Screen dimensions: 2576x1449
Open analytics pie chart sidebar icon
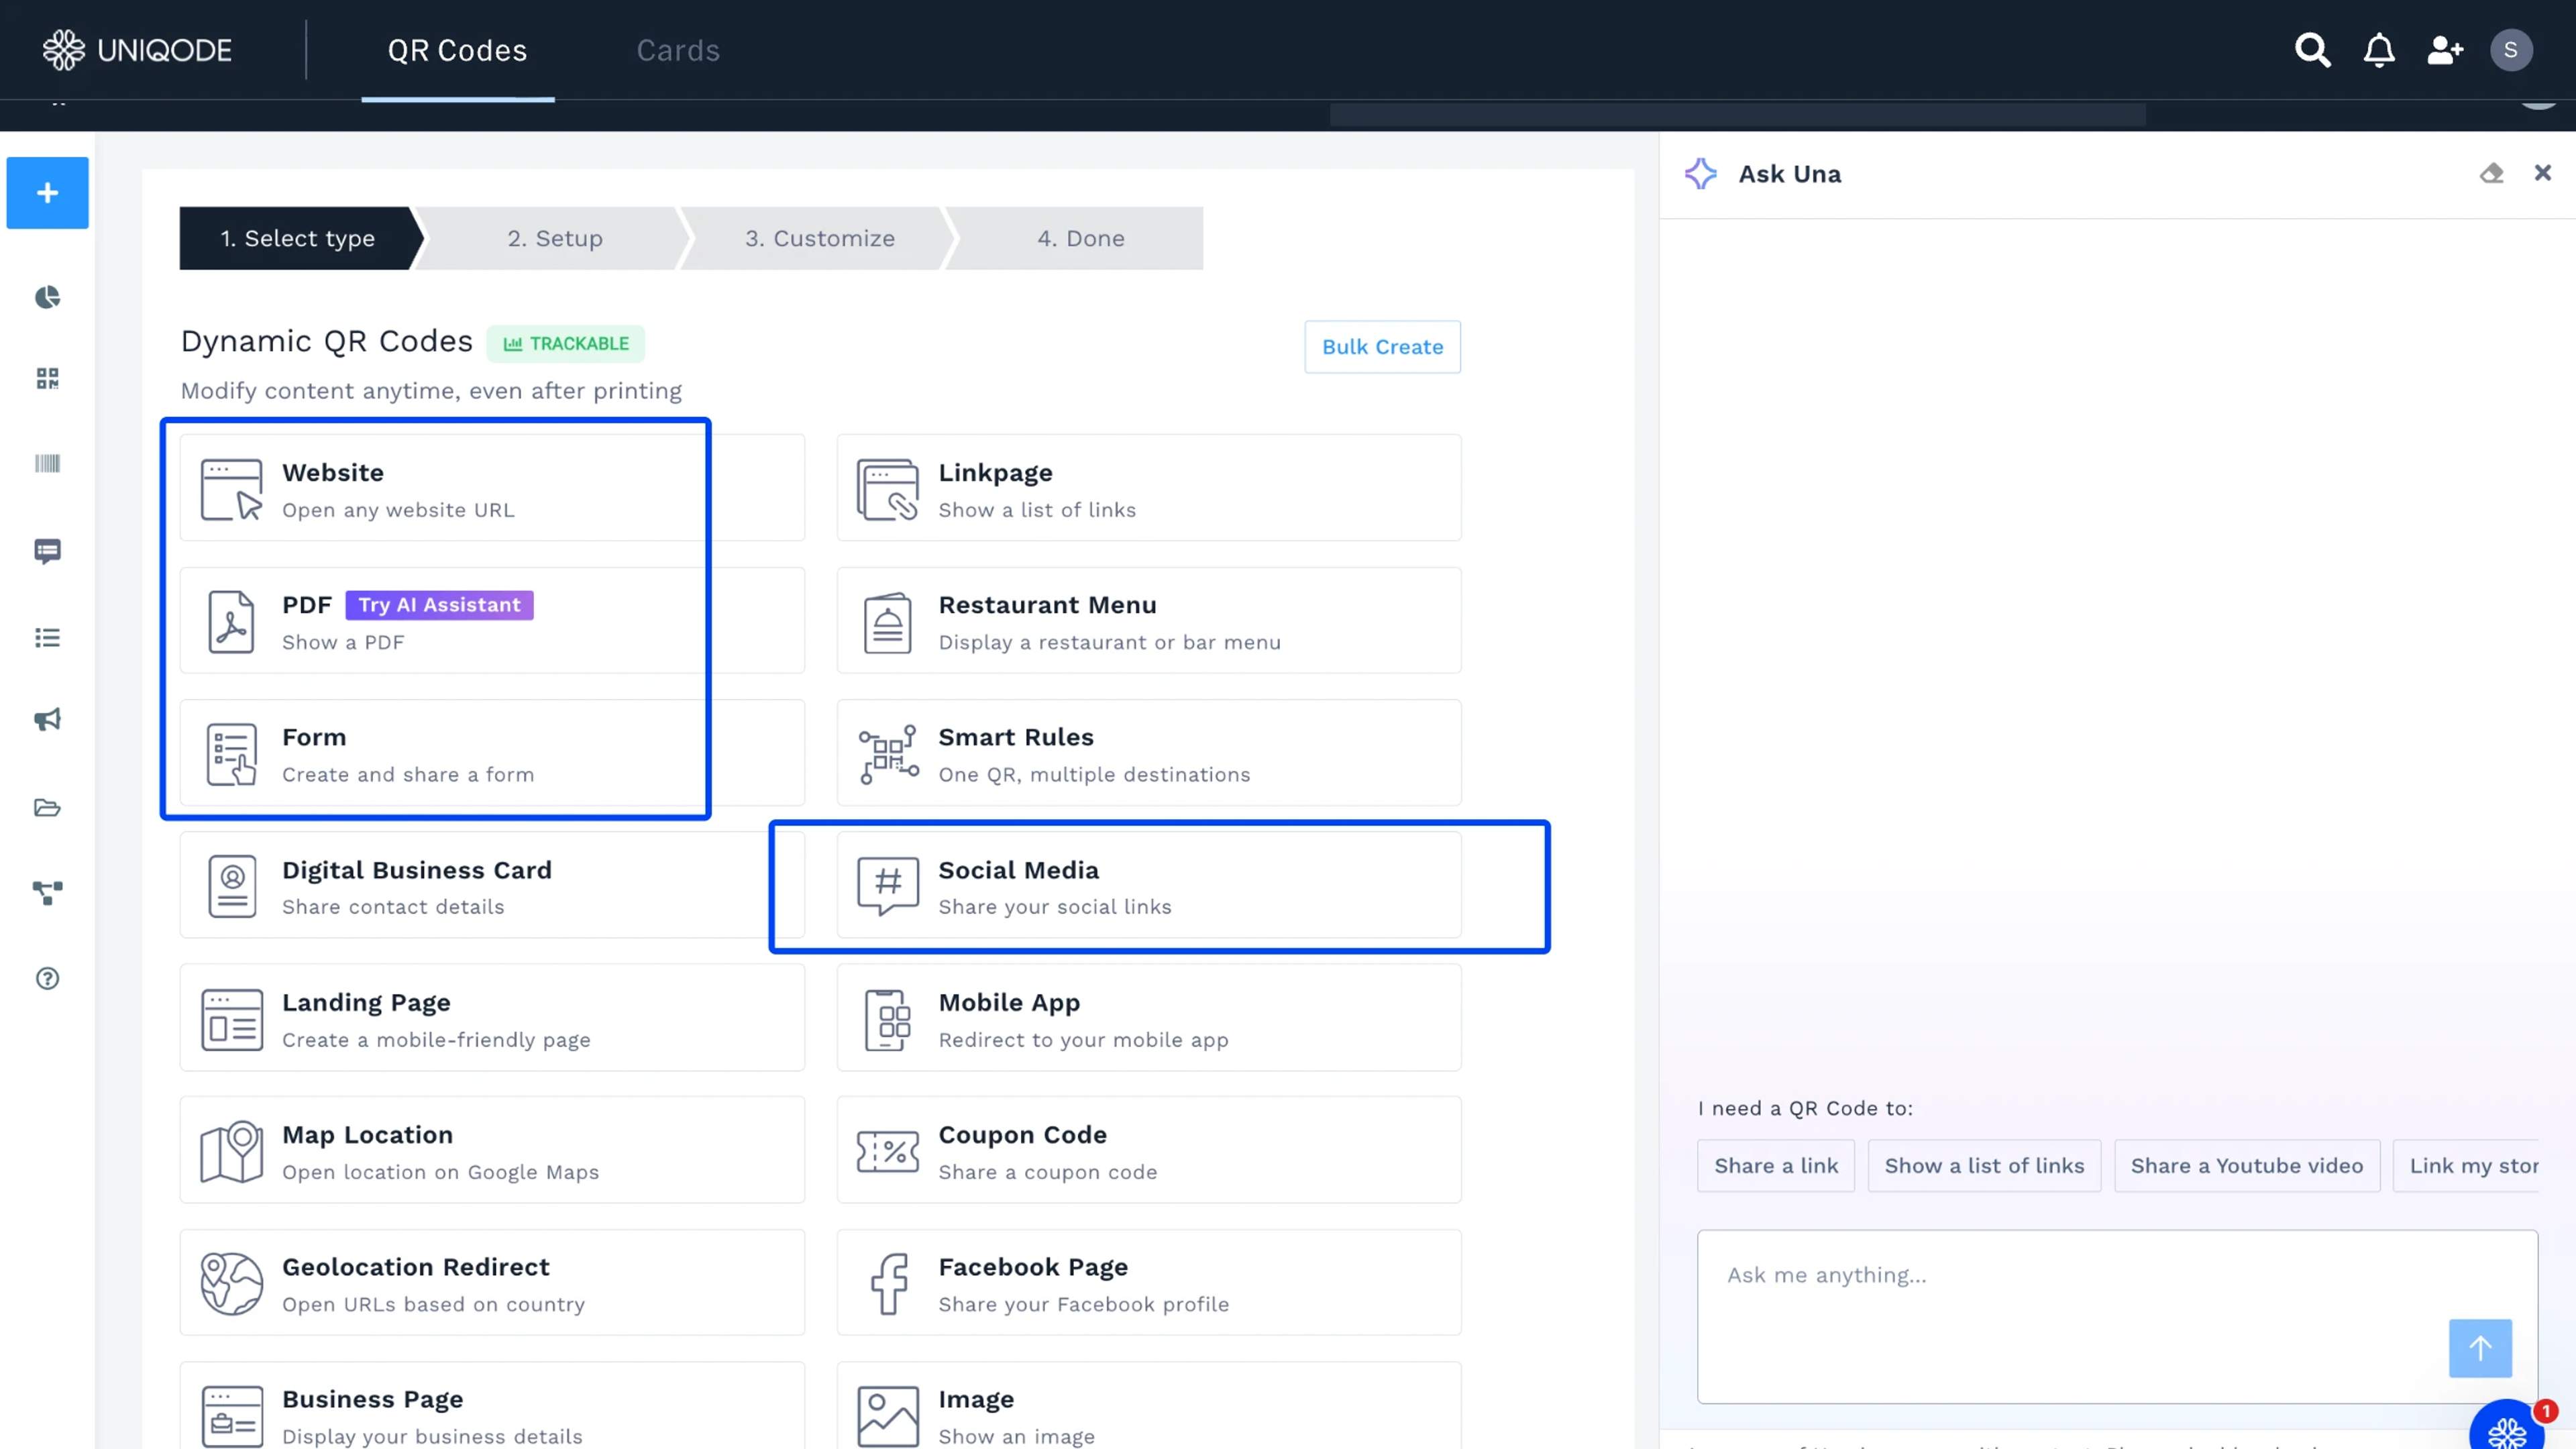(47, 297)
